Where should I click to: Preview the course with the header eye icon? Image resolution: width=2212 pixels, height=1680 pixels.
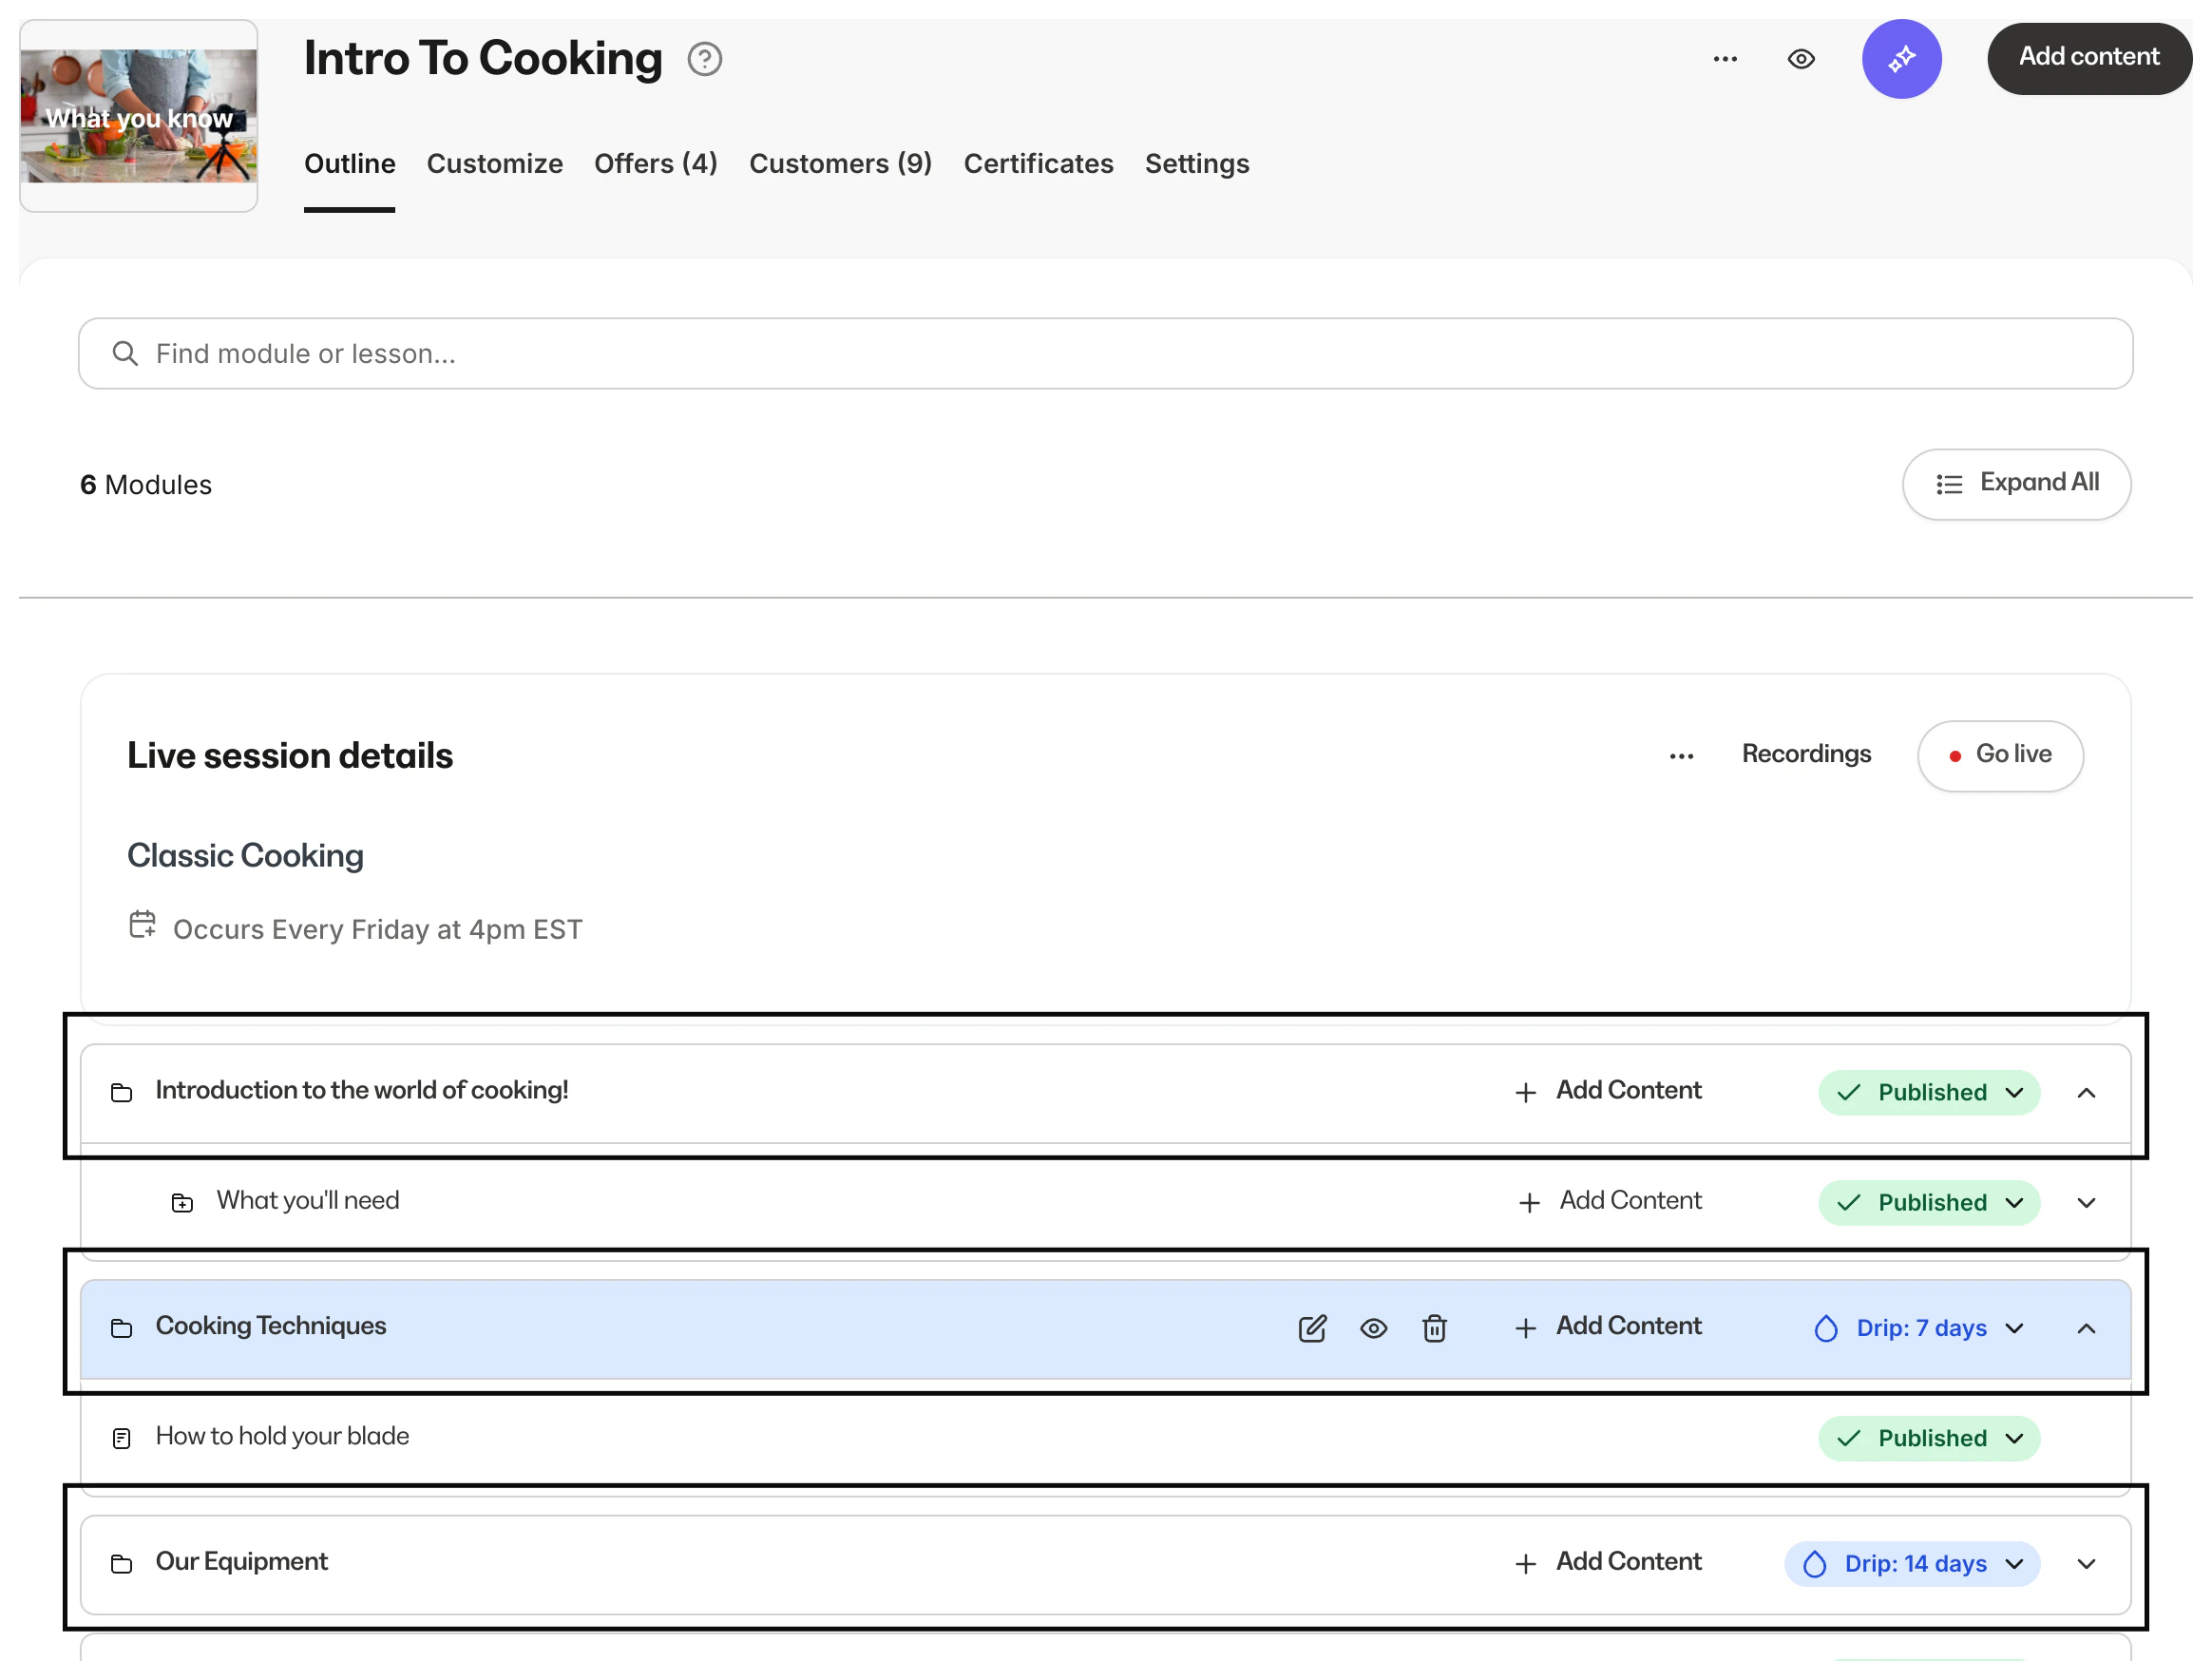[x=1801, y=59]
